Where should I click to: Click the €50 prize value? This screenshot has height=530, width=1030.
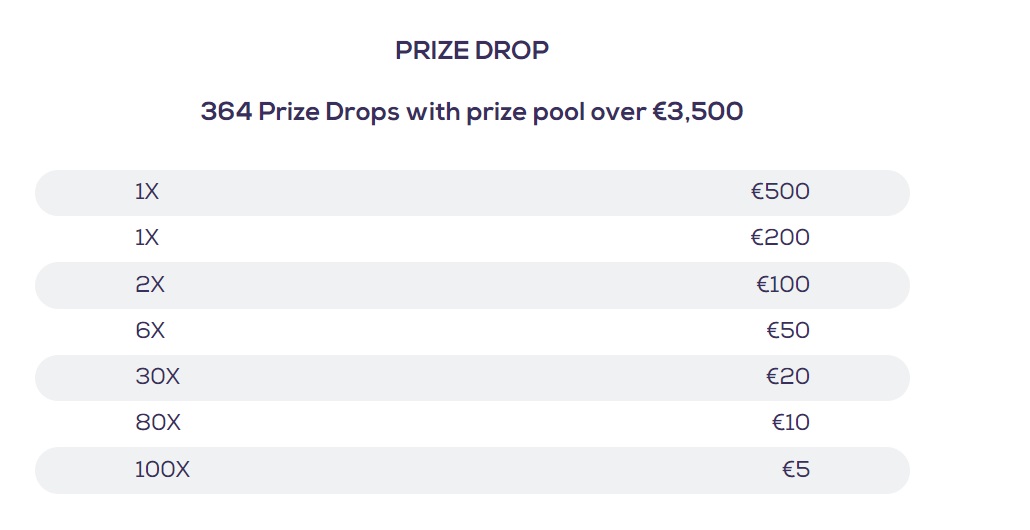point(788,331)
